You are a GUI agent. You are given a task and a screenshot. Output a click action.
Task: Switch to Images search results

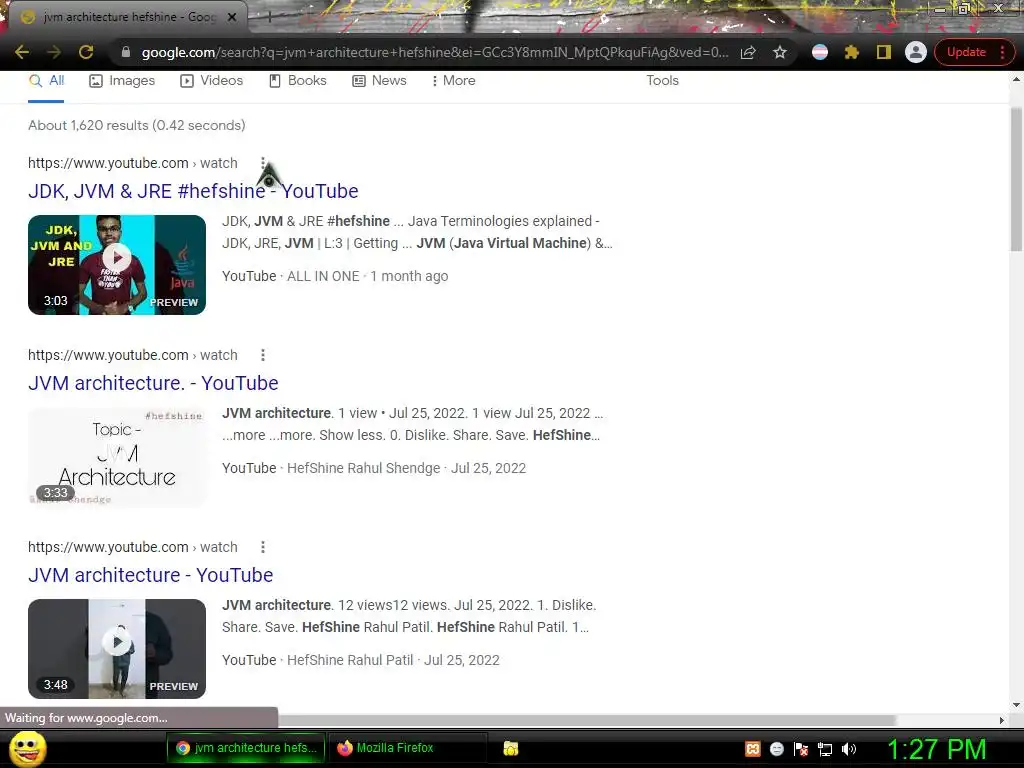(x=122, y=81)
